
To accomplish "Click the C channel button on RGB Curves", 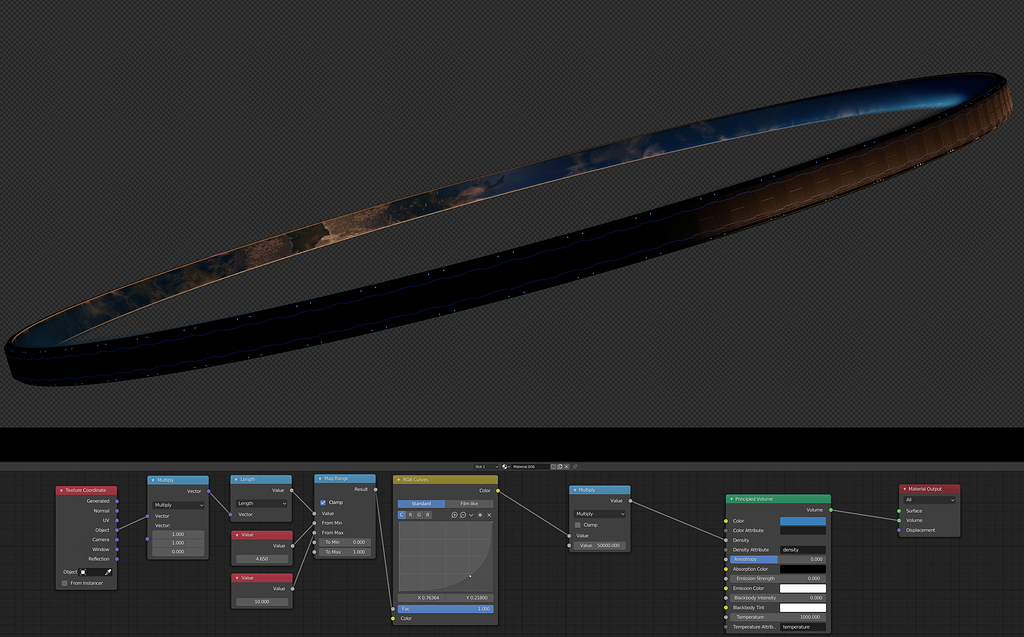I will pyautogui.click(x=400, y=515).
